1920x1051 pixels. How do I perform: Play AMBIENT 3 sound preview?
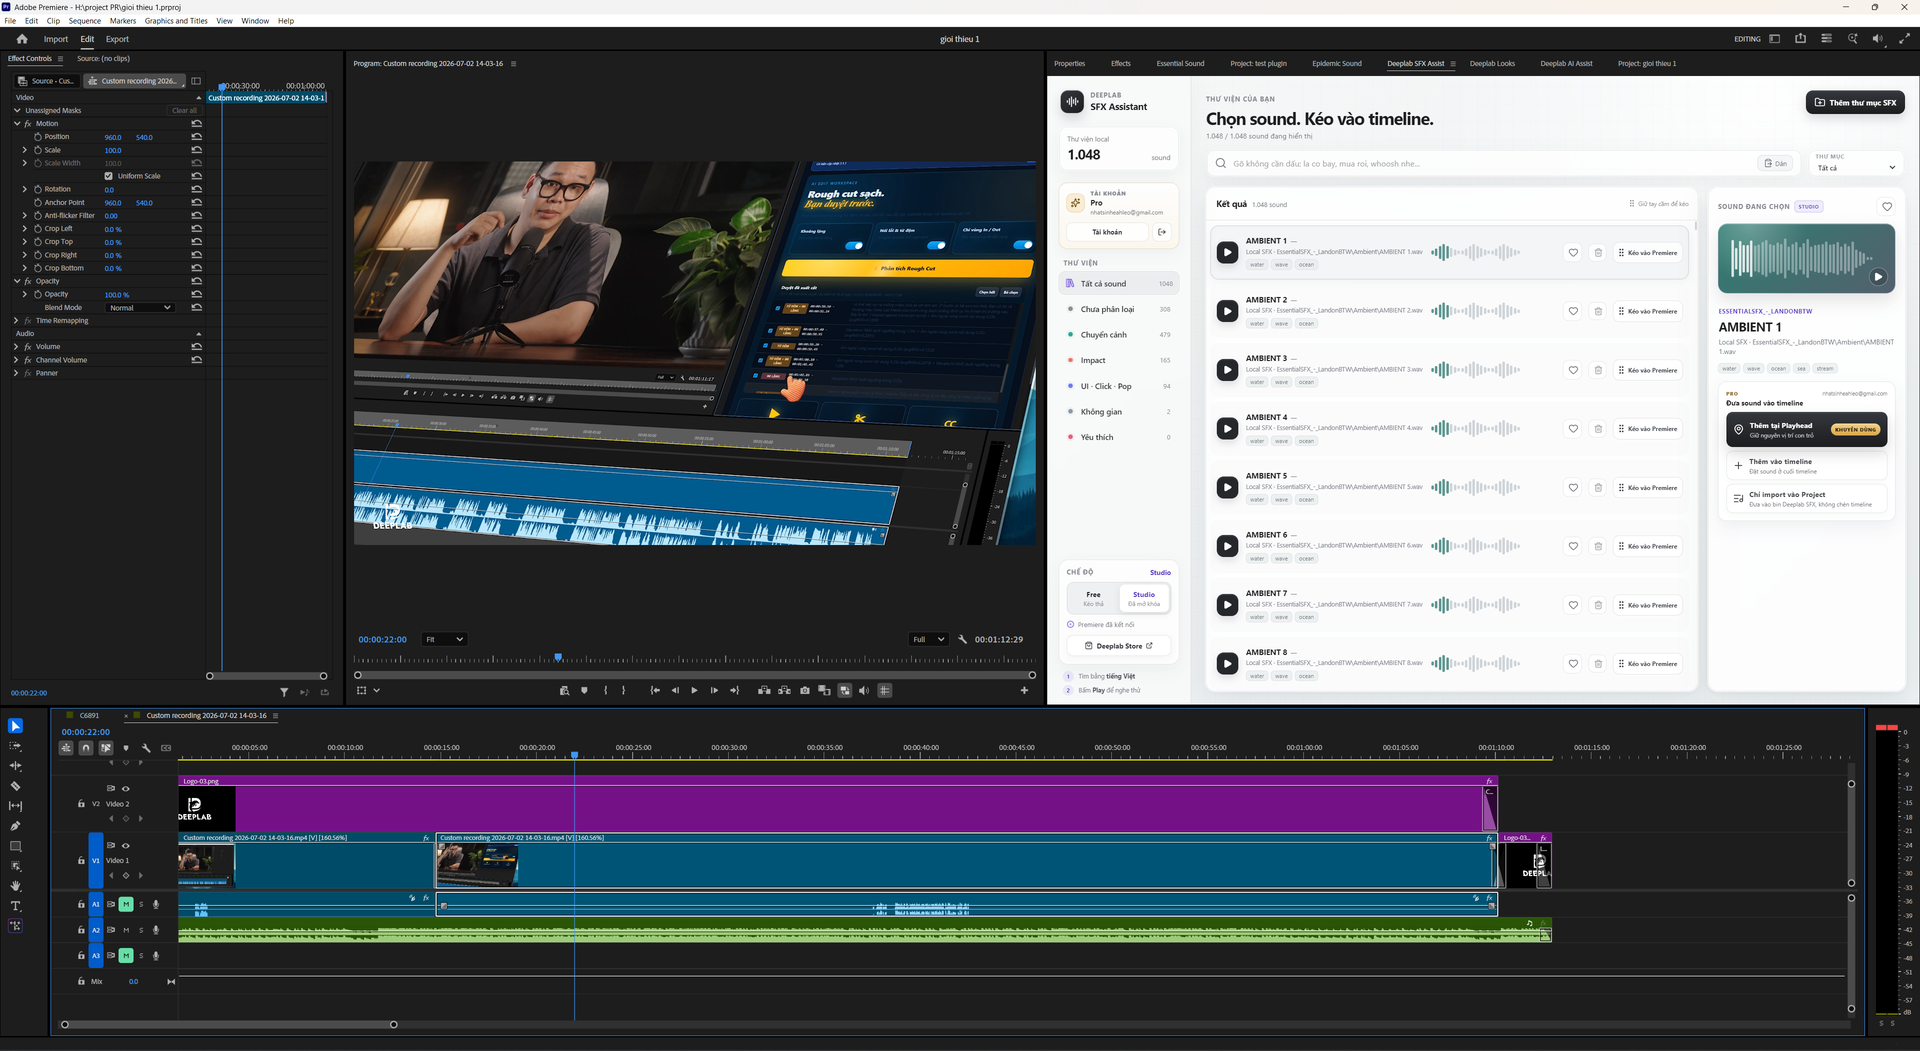[1227, 370]
